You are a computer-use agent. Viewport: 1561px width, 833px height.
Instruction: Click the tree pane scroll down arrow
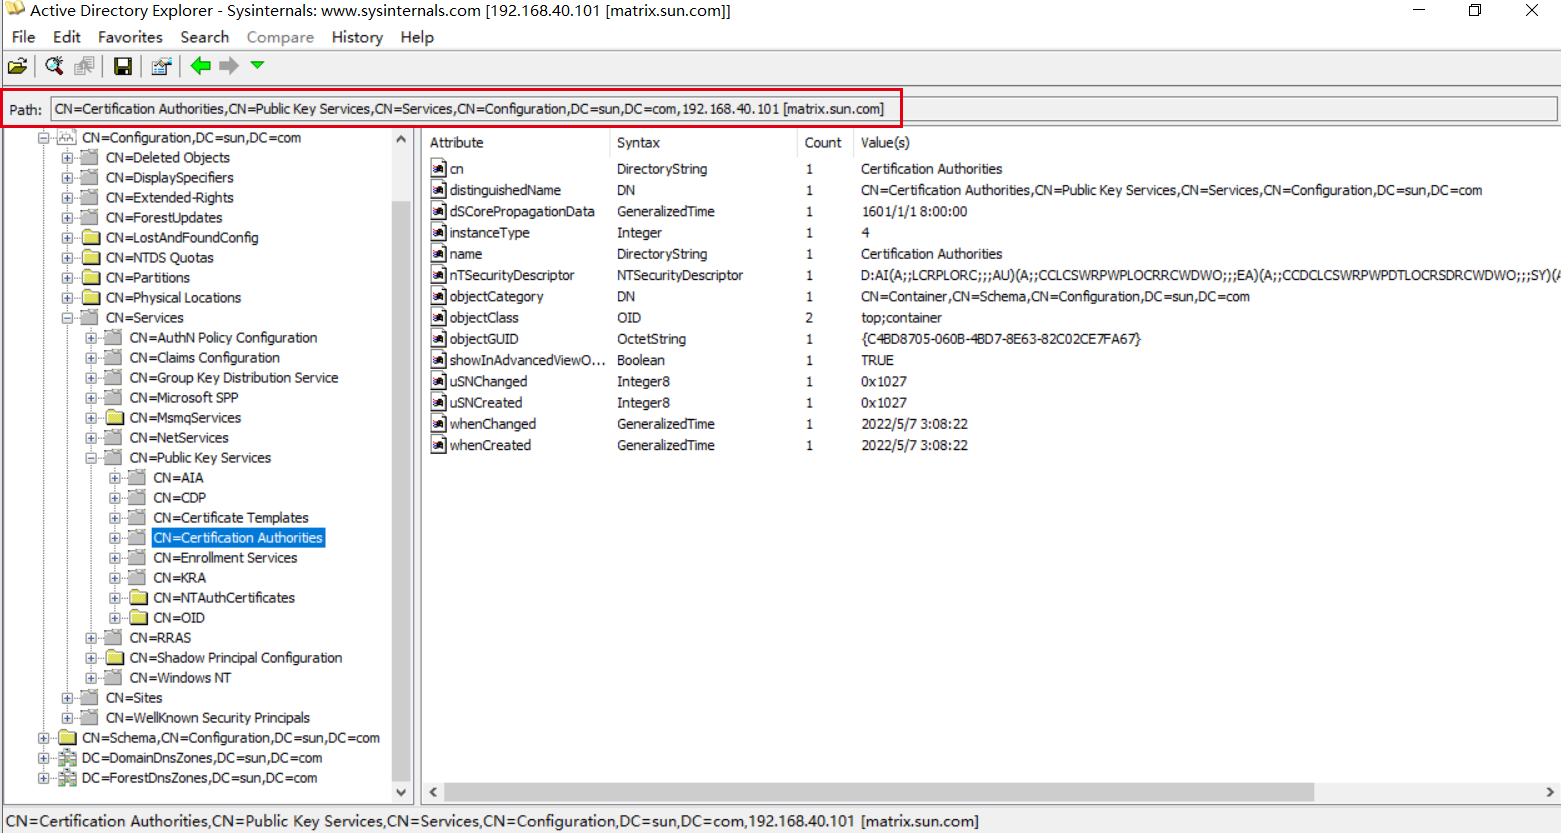click(401, 793)
